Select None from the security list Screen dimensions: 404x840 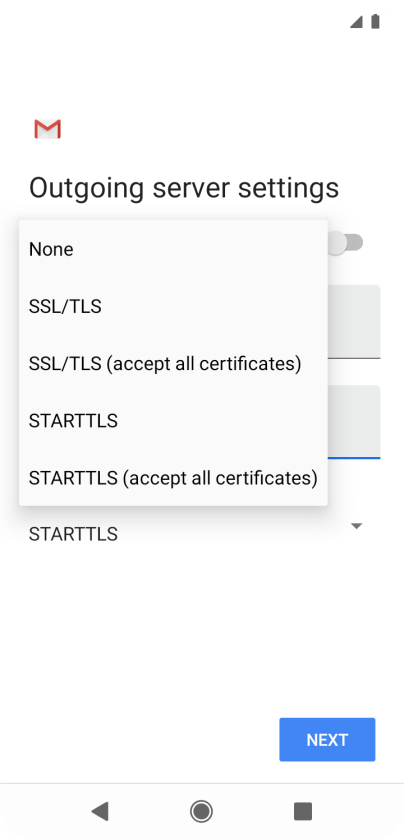173,249
